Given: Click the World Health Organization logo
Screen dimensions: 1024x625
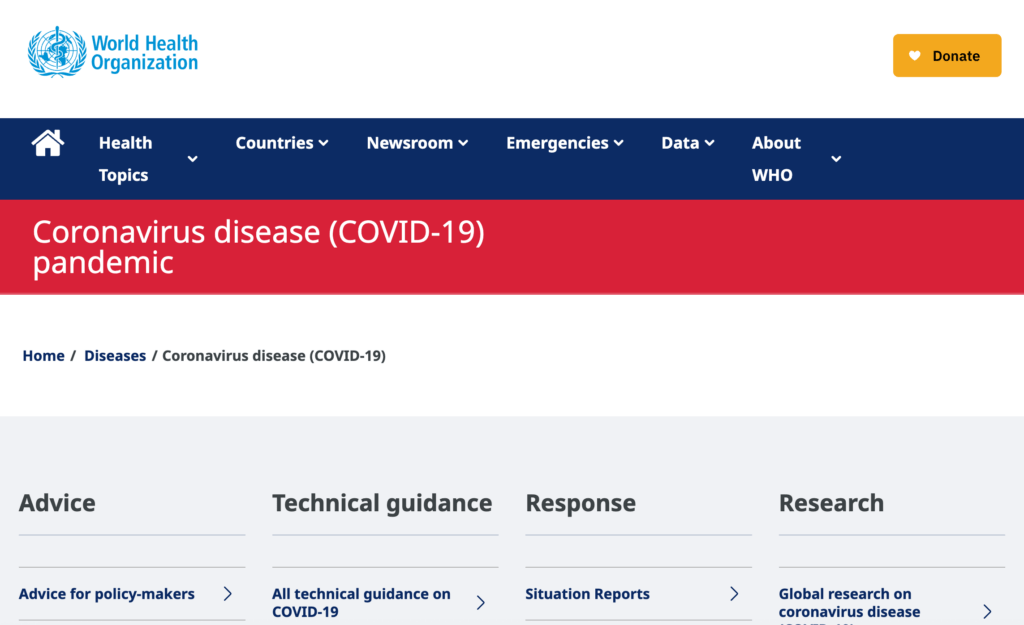Looking at the screenshot, I should [112, 52].
